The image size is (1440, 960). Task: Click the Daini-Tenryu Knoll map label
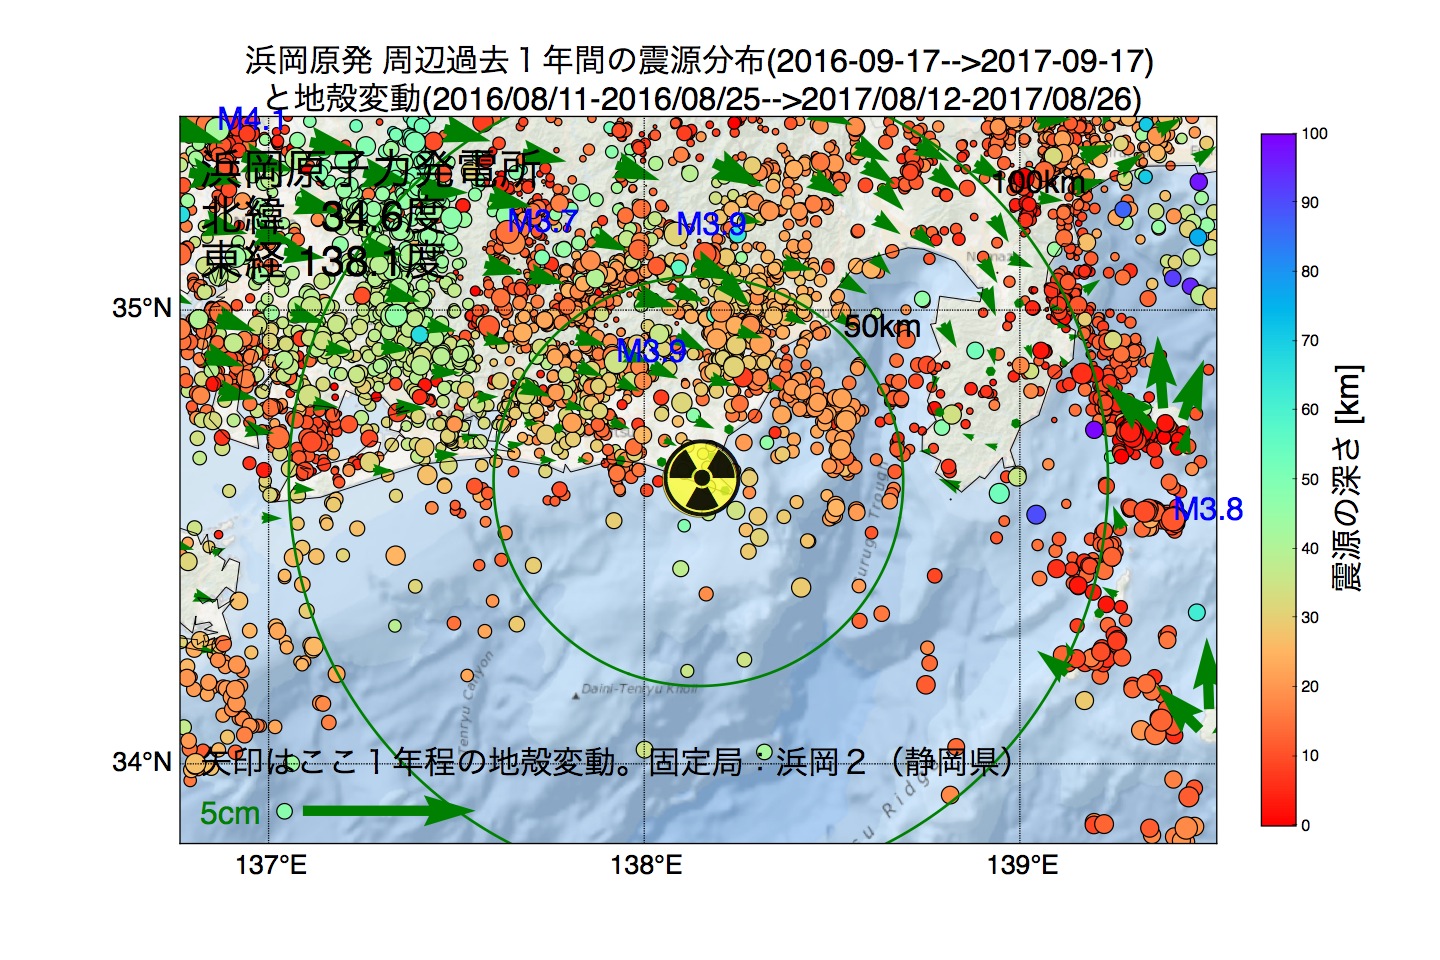(639, 689)
